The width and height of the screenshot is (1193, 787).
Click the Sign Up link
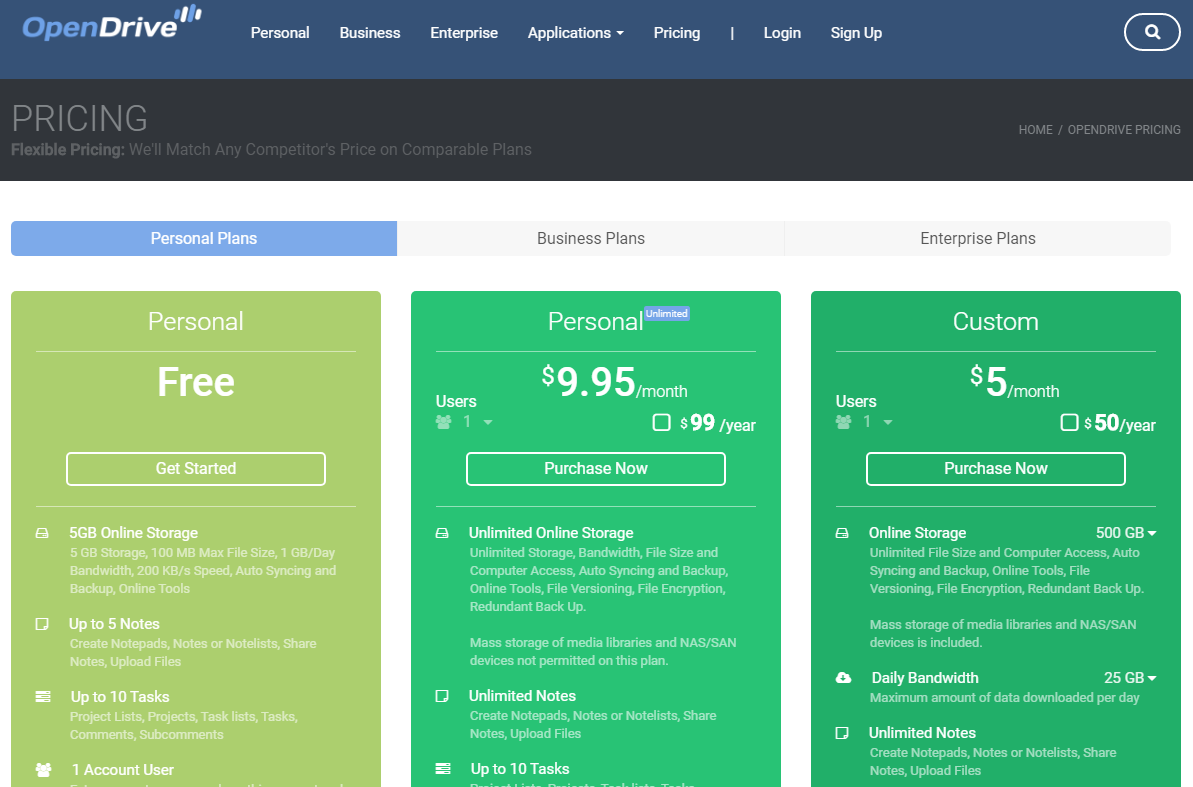(856, 33)
